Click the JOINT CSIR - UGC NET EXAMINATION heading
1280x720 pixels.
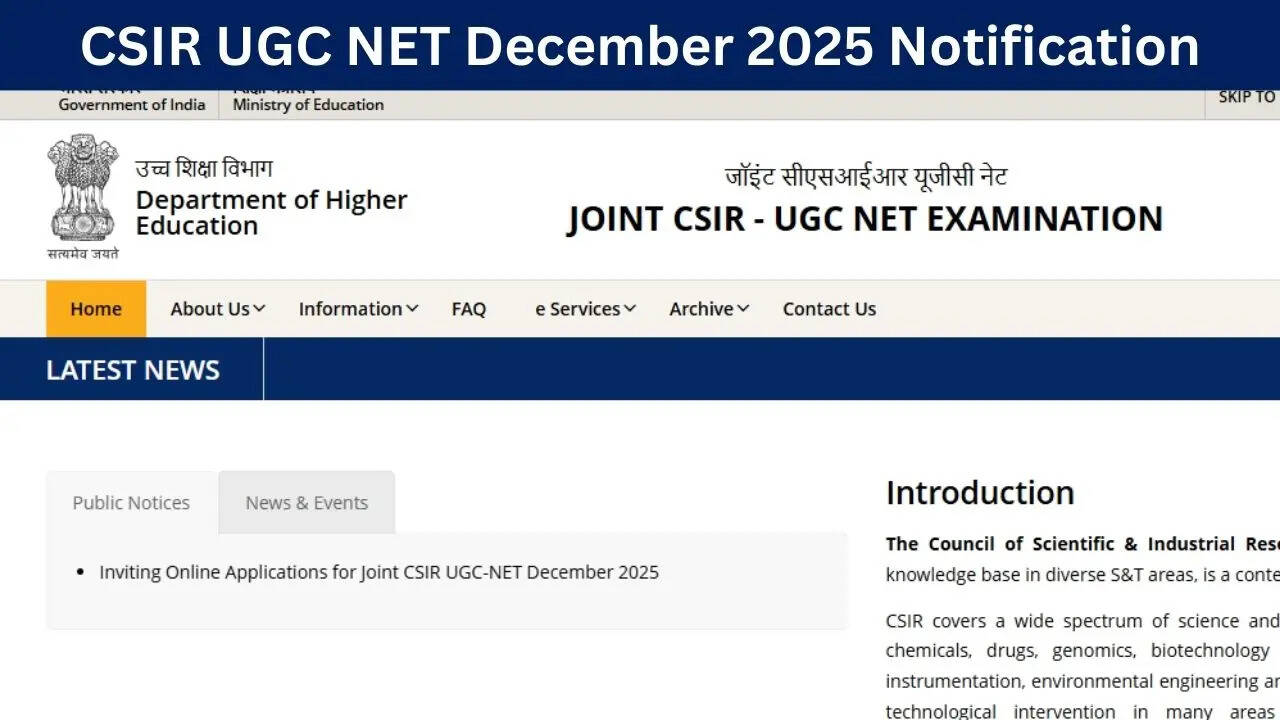(x=865, y=219)
